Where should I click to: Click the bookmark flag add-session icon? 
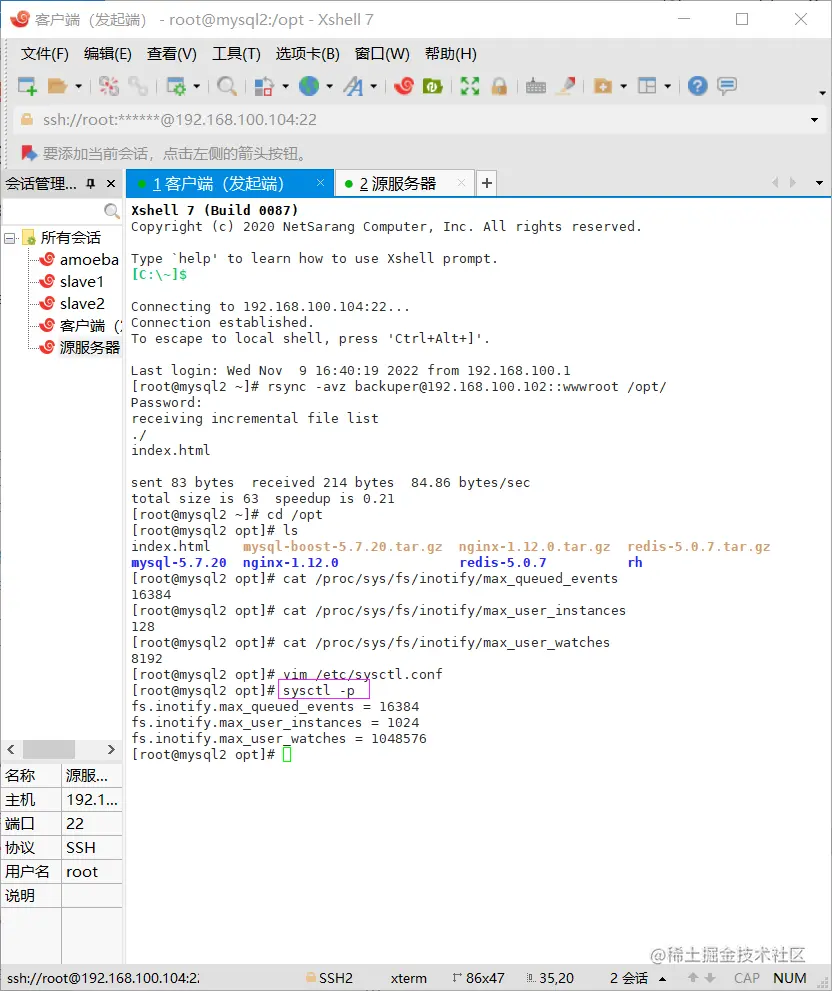(x=29, y=154)
